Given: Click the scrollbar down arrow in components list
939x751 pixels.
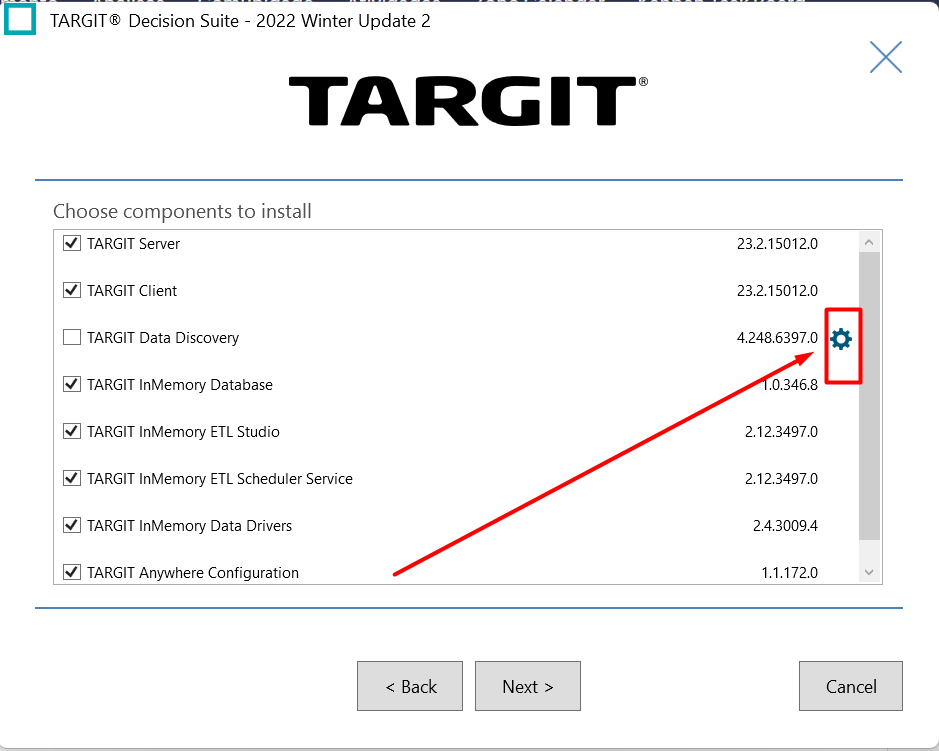Looking at the screenshot, I should pos(869,573).
